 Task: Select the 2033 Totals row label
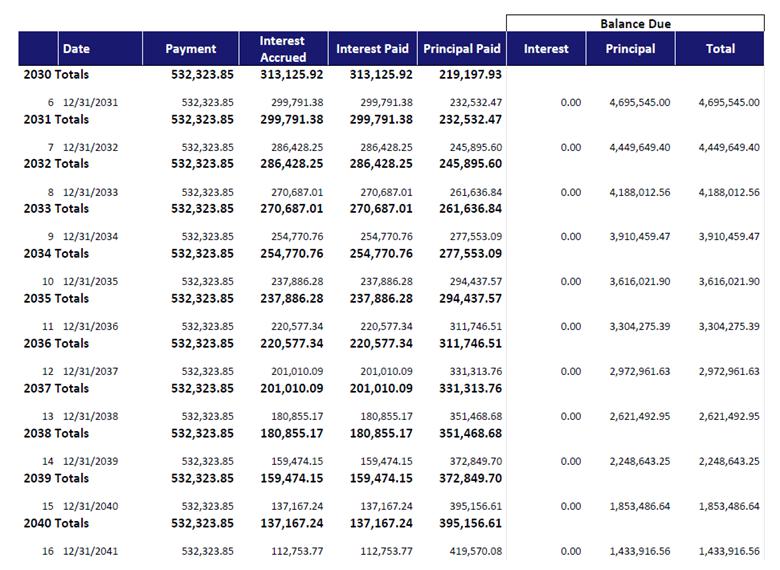point(56,209)
